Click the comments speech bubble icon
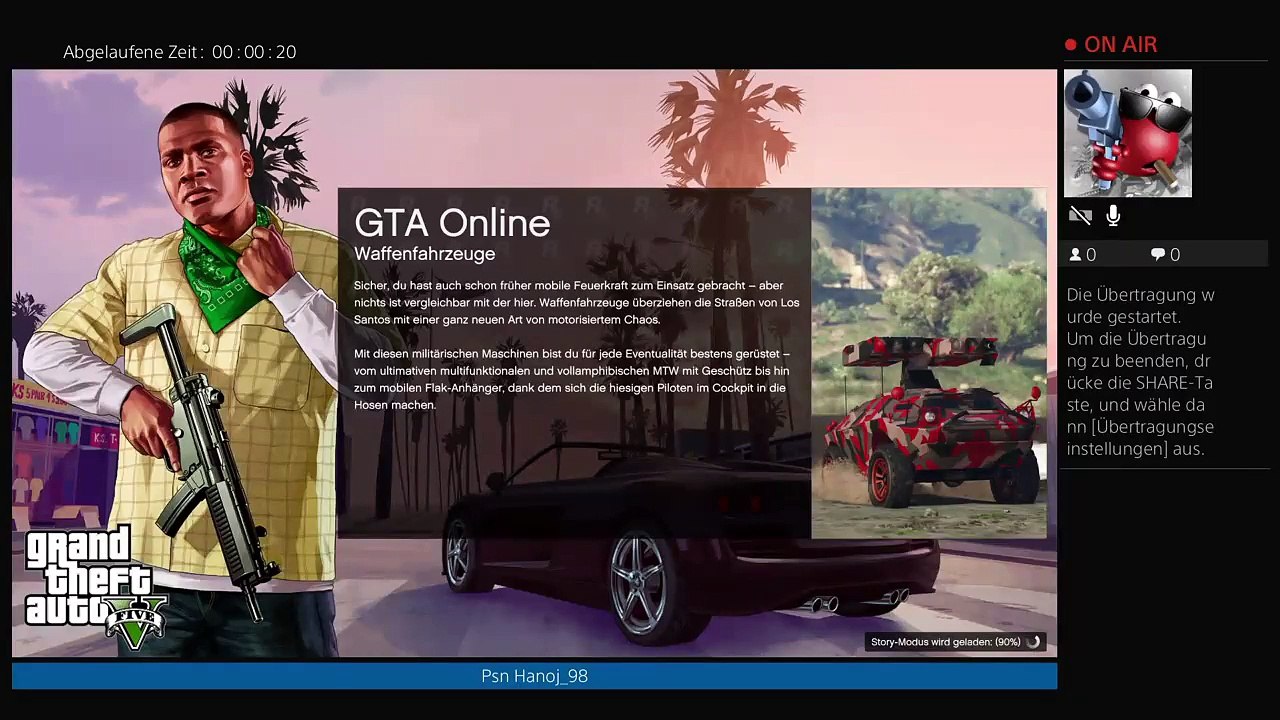1280x720 pixels. (1158, 255)
